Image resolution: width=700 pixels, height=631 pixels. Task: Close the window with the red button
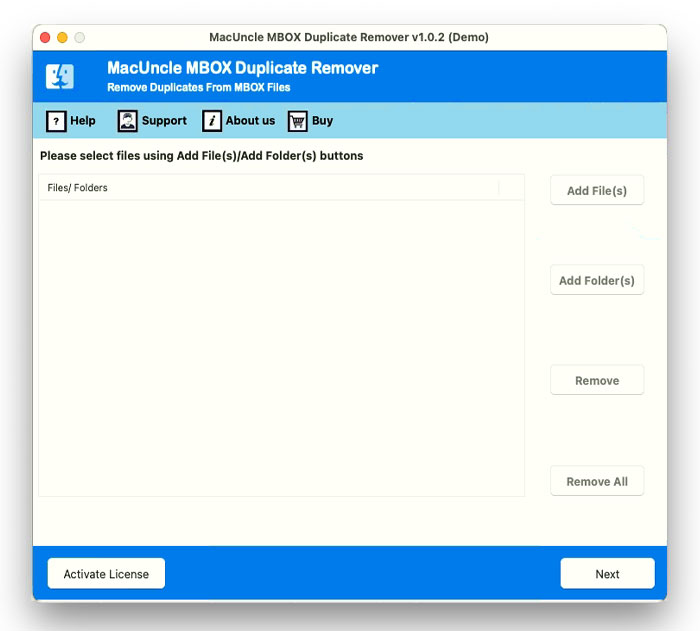pyautogui.click(x=45, y=37)
